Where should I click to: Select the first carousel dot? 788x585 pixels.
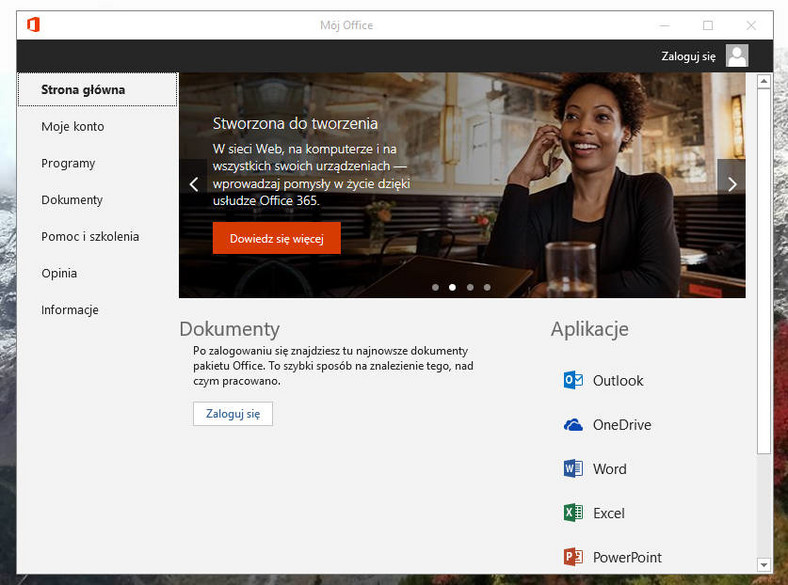[435, 287]
